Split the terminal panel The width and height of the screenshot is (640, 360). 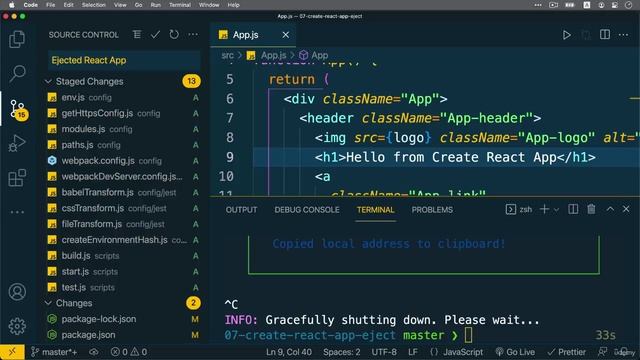coord(573,209)
